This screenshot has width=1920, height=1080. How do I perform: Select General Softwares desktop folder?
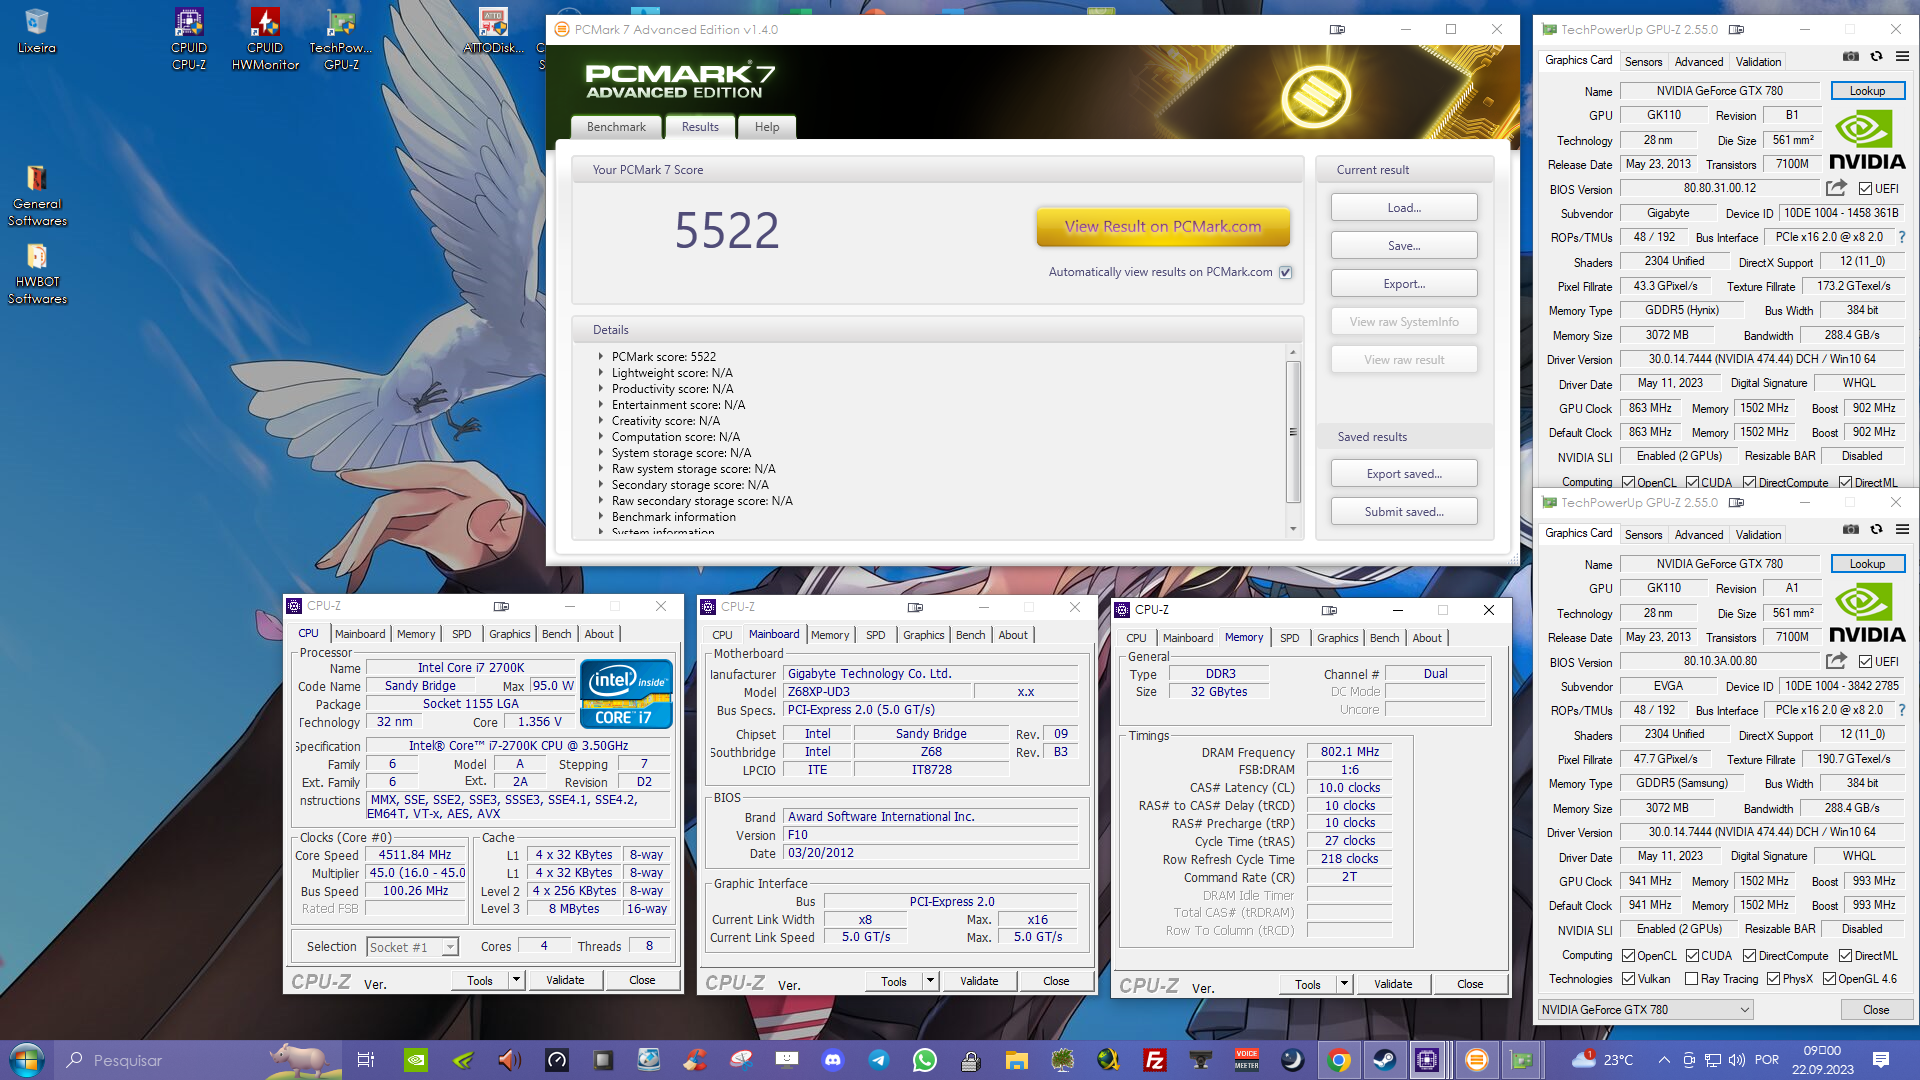pos(37,196)
